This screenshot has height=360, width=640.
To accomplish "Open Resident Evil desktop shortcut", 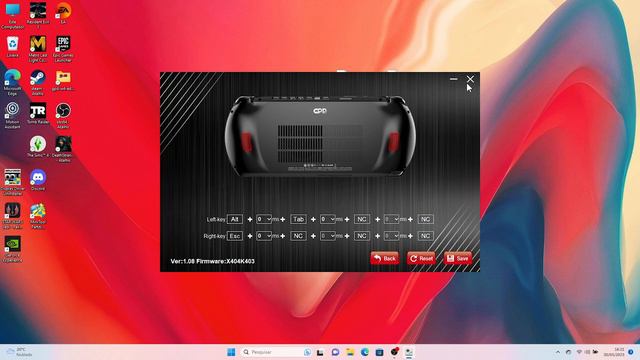I will (x=38, y=16).
